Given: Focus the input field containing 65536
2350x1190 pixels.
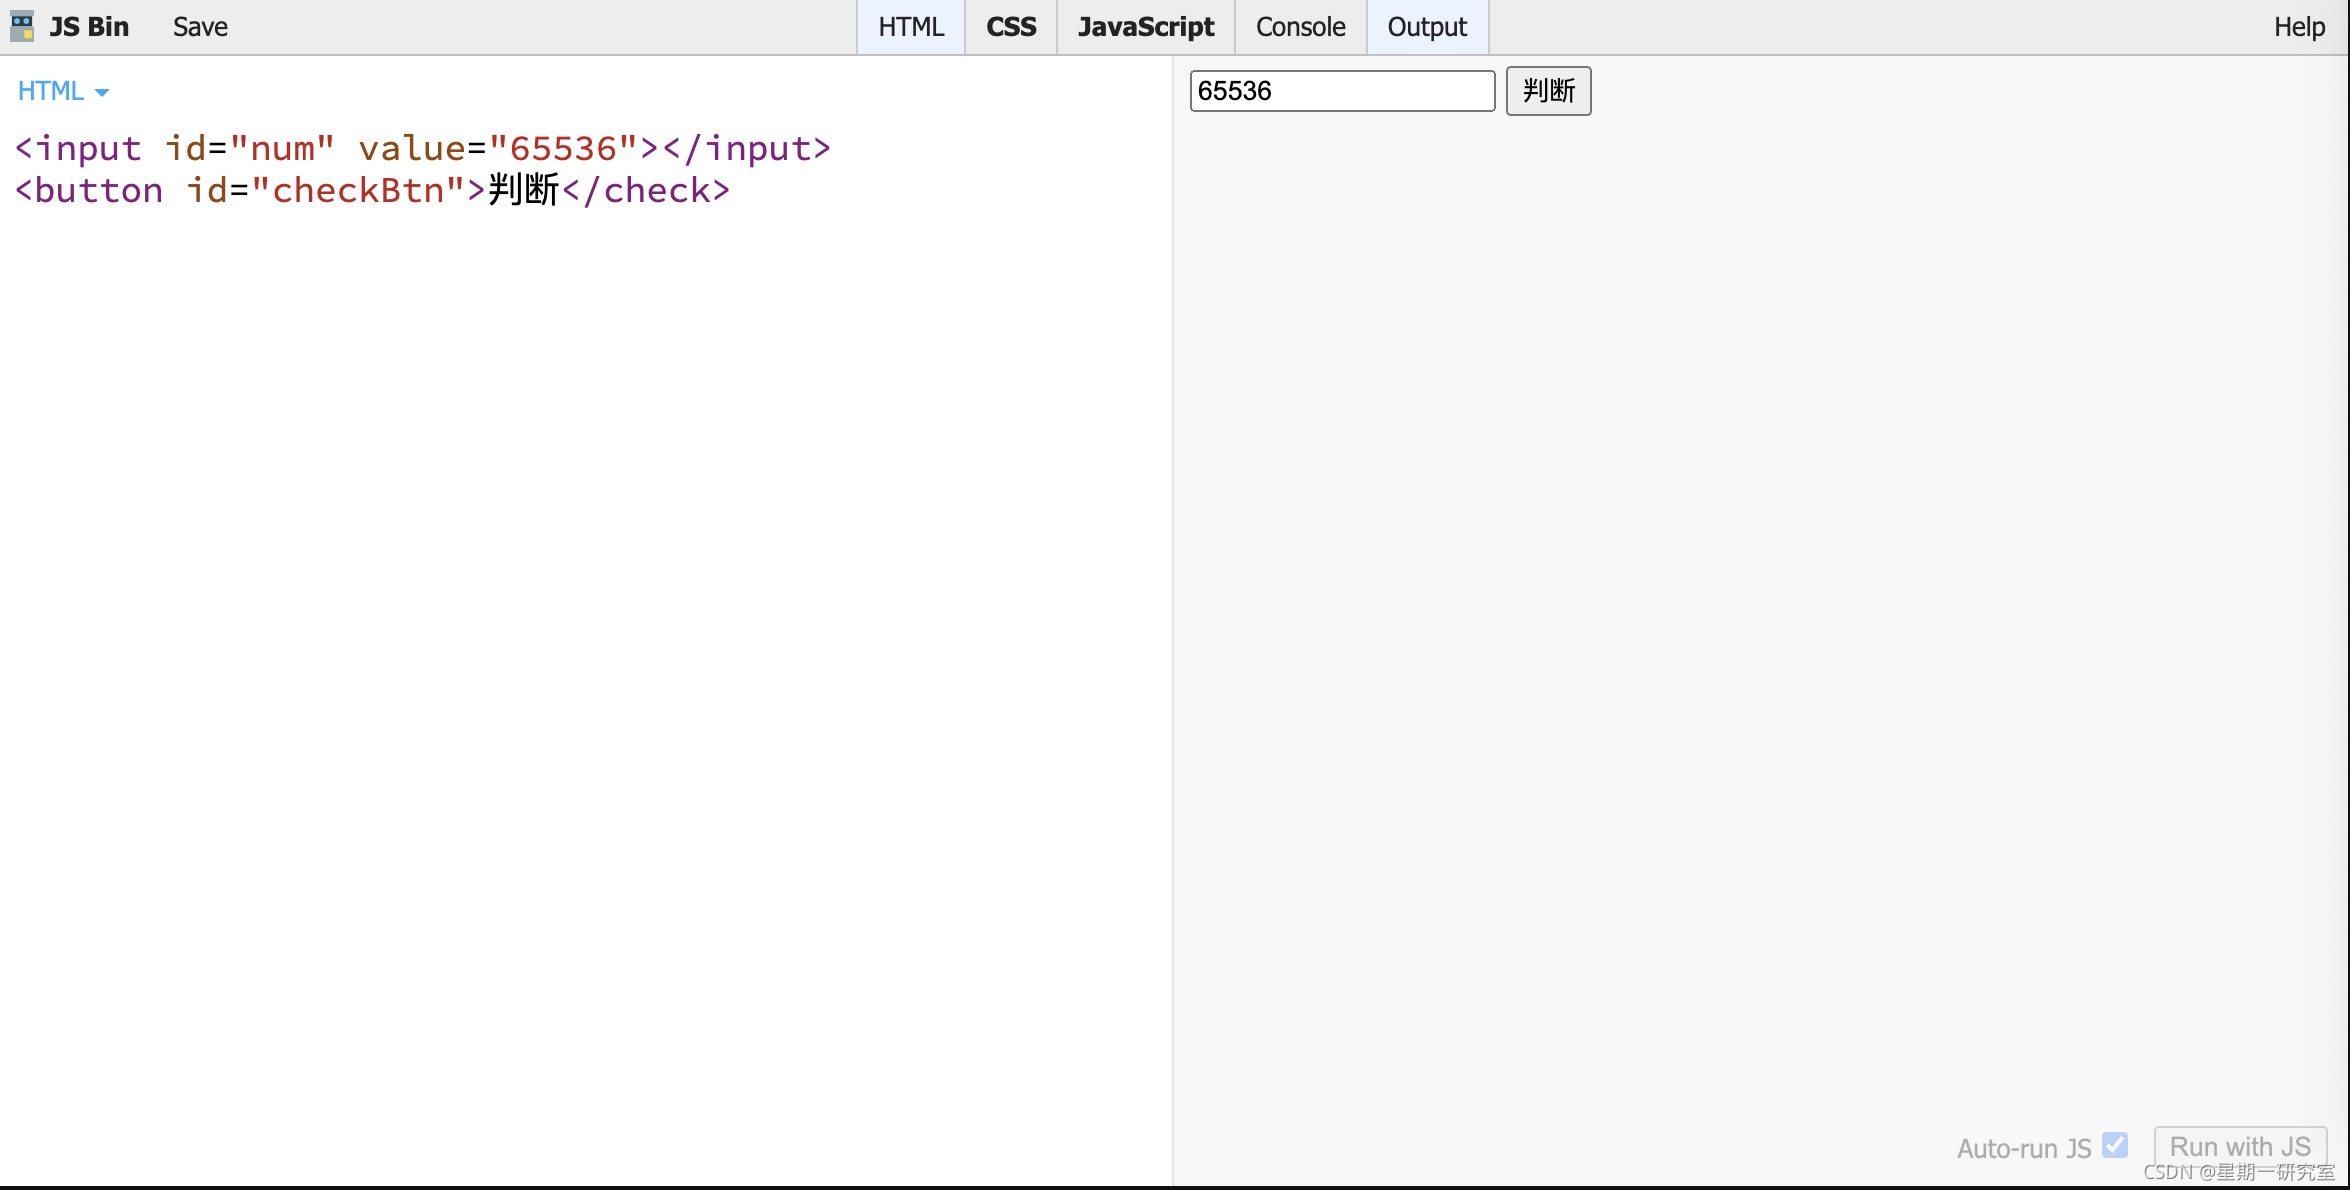Looking at the screenshot, I should (x=1341, y=91).
